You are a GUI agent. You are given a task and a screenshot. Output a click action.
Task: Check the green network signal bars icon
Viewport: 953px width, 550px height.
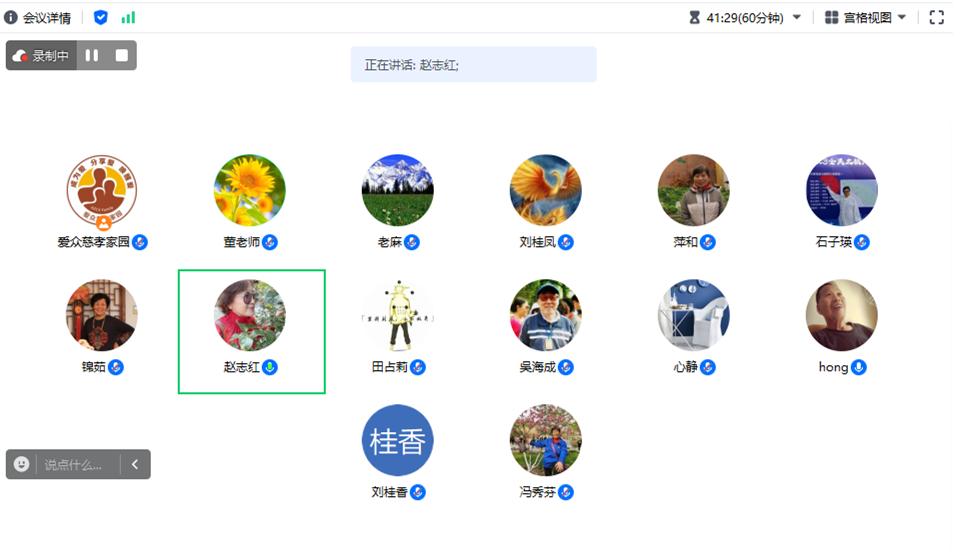pyautogui.click(x=128, y=18)
